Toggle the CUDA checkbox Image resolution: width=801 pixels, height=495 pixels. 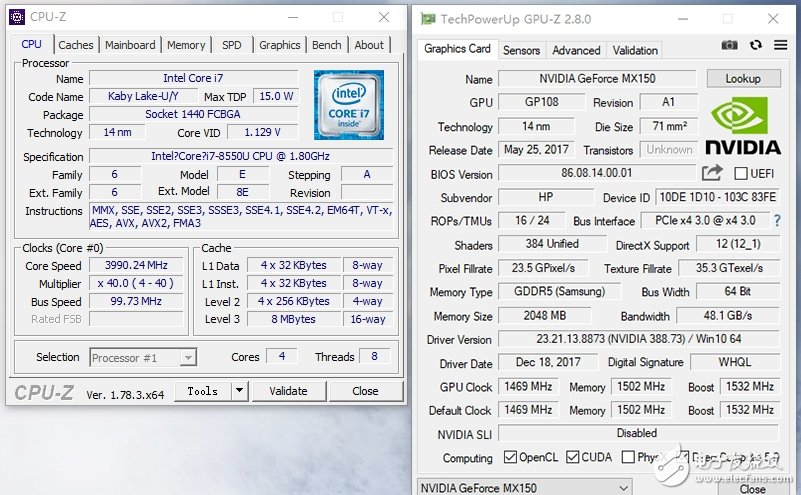coord(573,457)
